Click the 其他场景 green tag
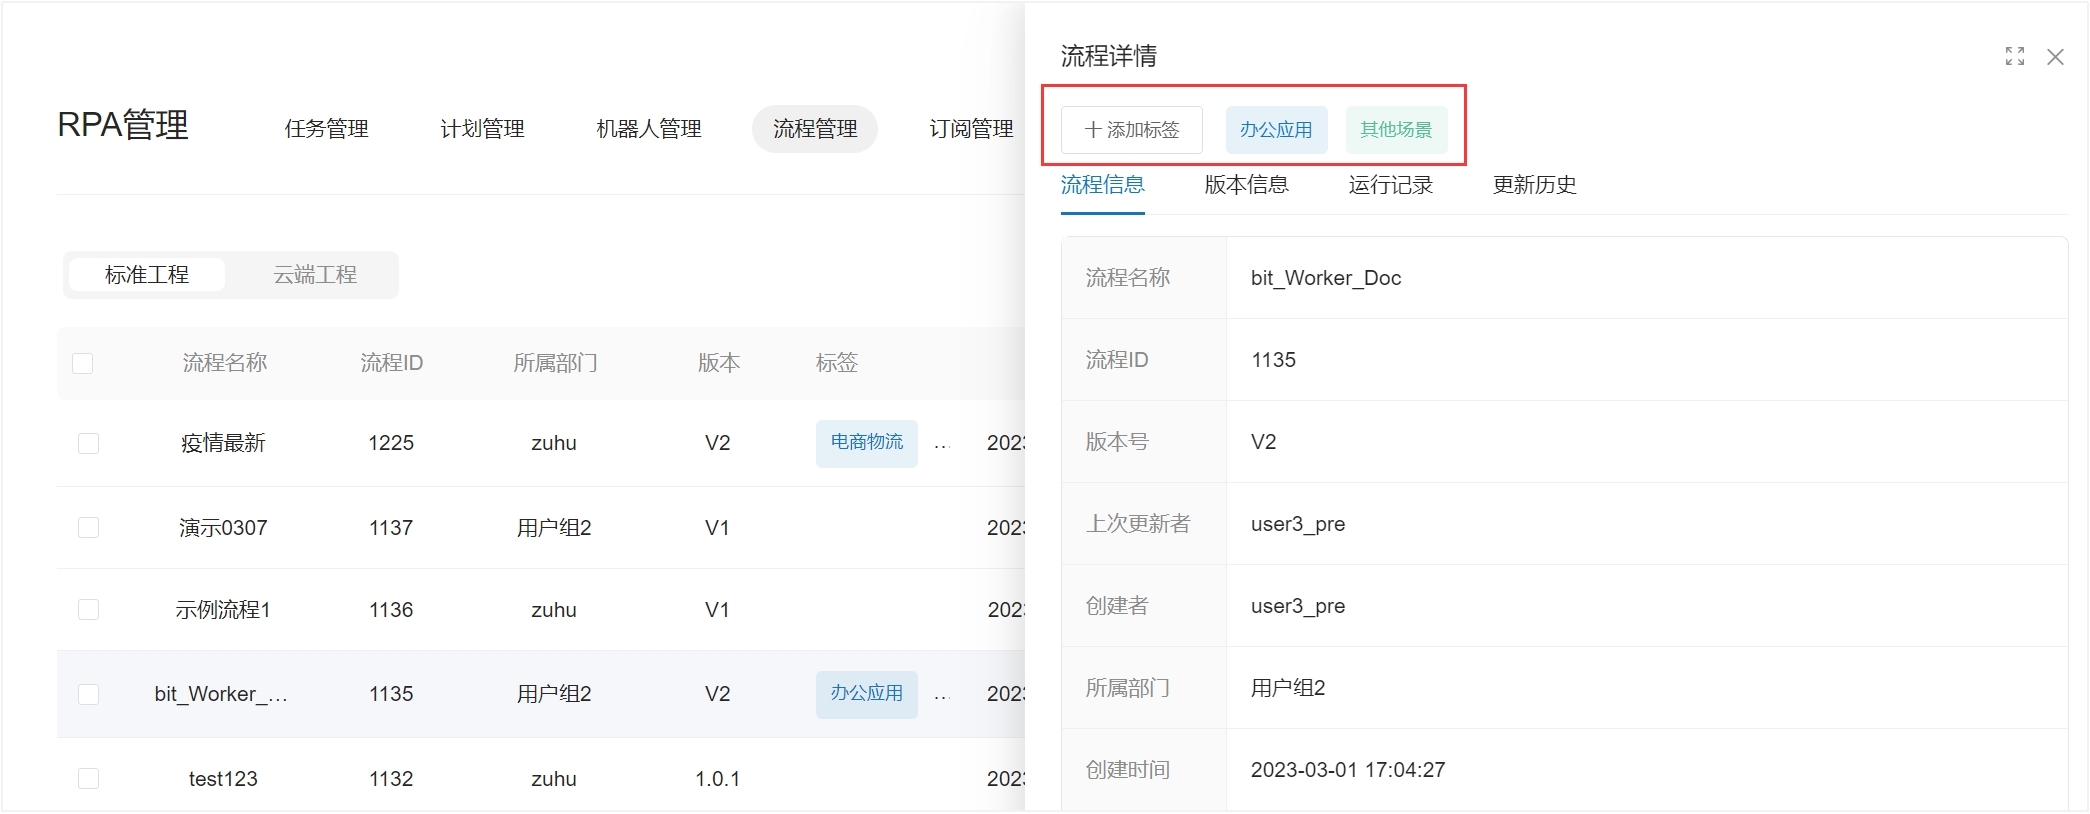2090x814 pixels. pos(1396,130)
